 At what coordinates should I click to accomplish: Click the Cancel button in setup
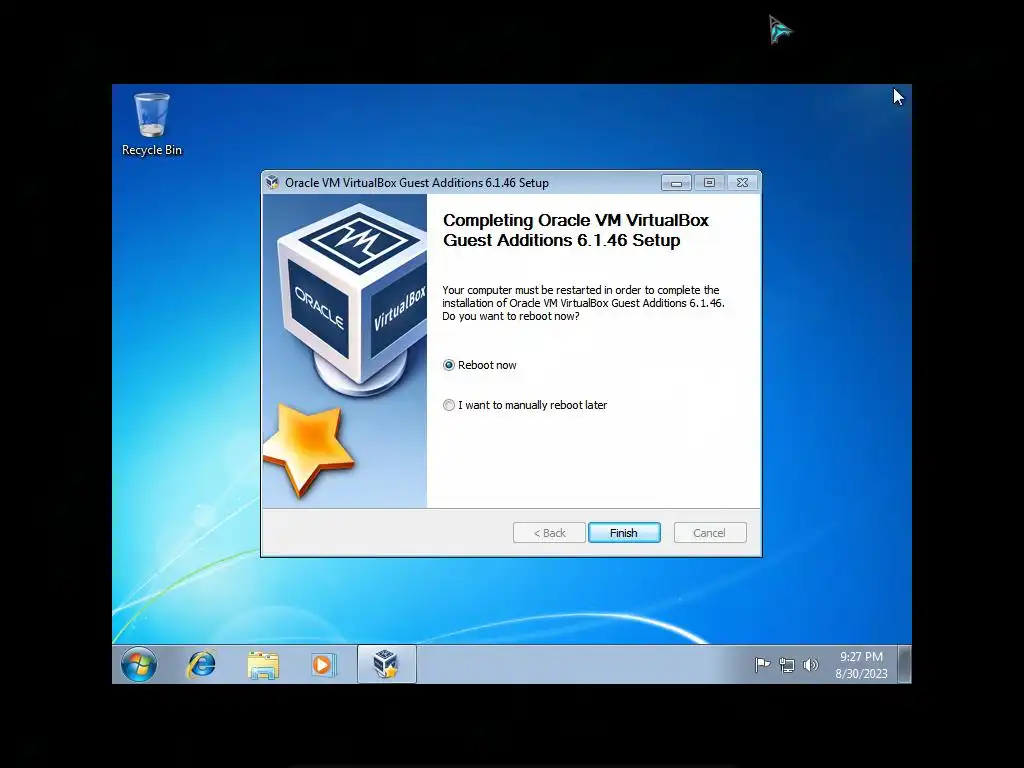point(709,533)
